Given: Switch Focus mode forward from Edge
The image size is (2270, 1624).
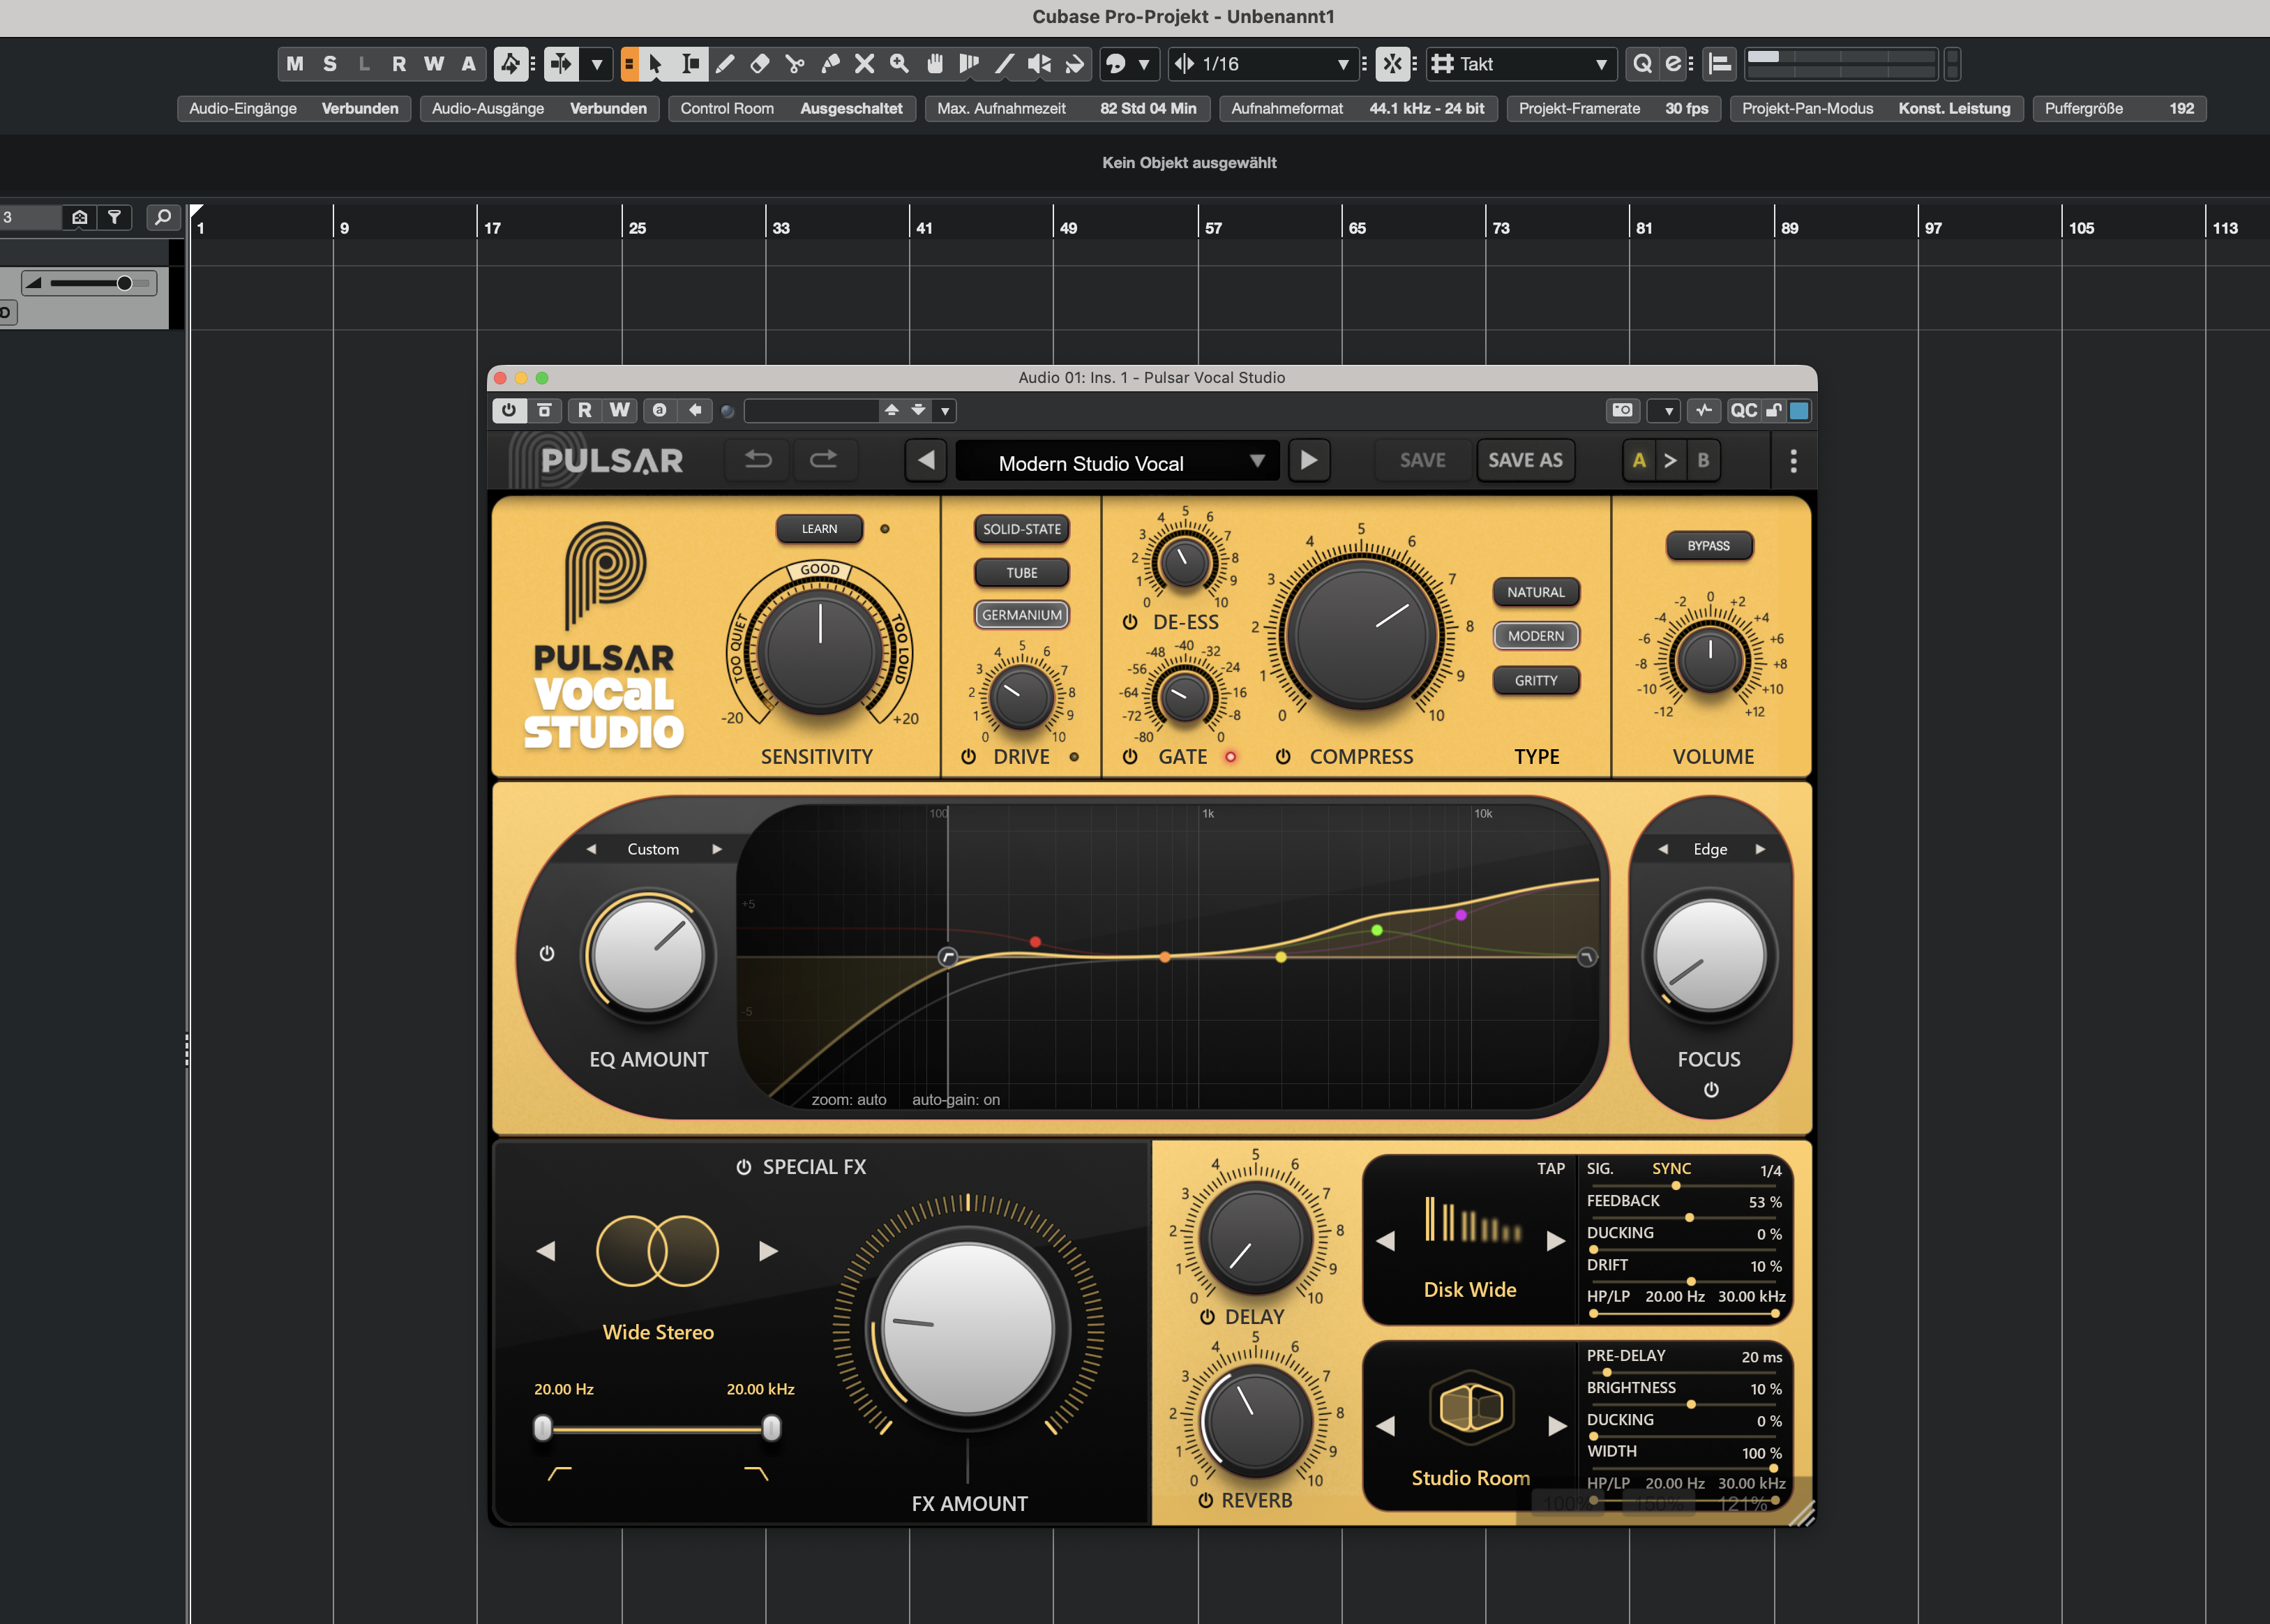Looking at the screenshot, I should pos(1760,849).
